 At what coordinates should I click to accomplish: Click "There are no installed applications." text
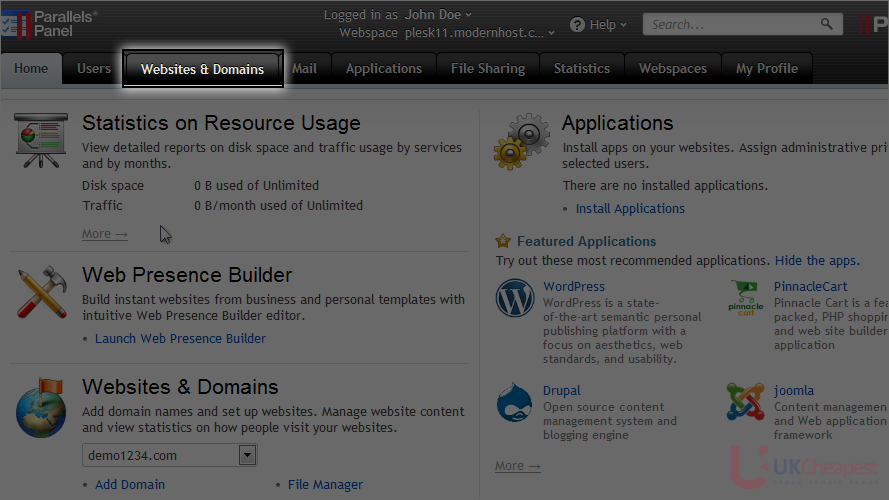click(x=665, y=186)
